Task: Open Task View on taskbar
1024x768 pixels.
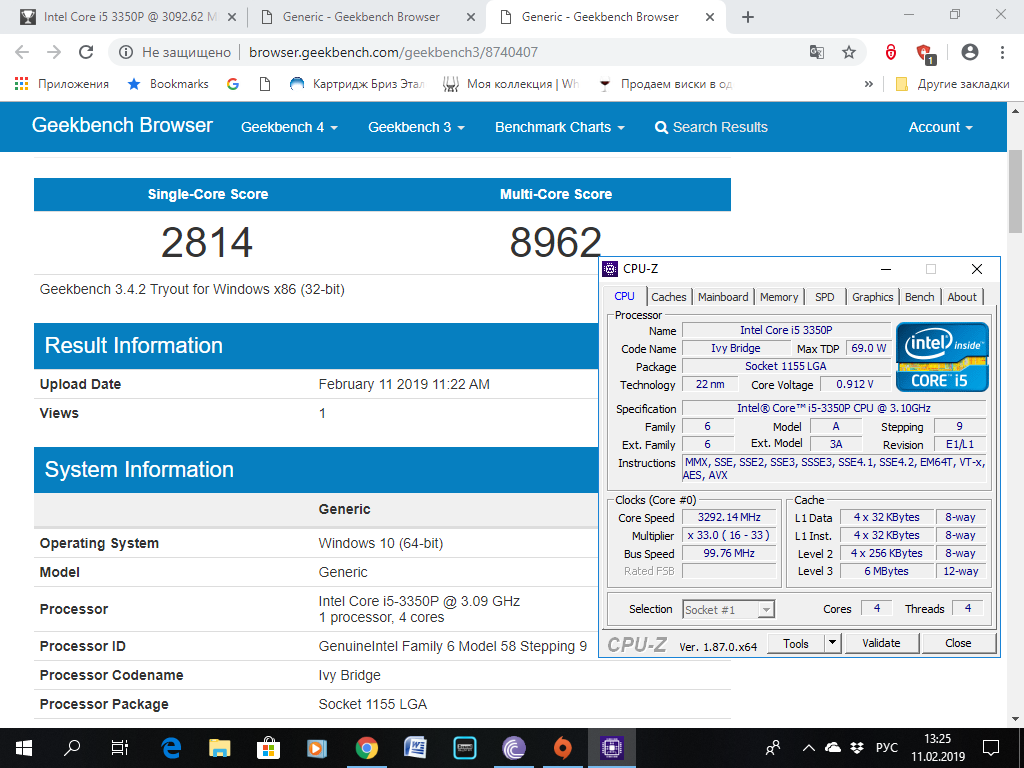Action: pyautogui.click(x=120, y=748)
